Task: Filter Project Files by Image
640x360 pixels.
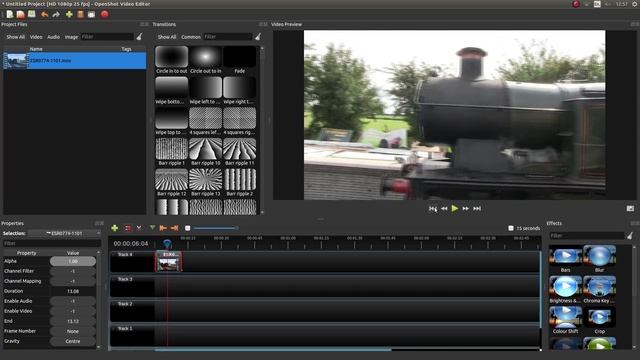Action: click(71, 37)
